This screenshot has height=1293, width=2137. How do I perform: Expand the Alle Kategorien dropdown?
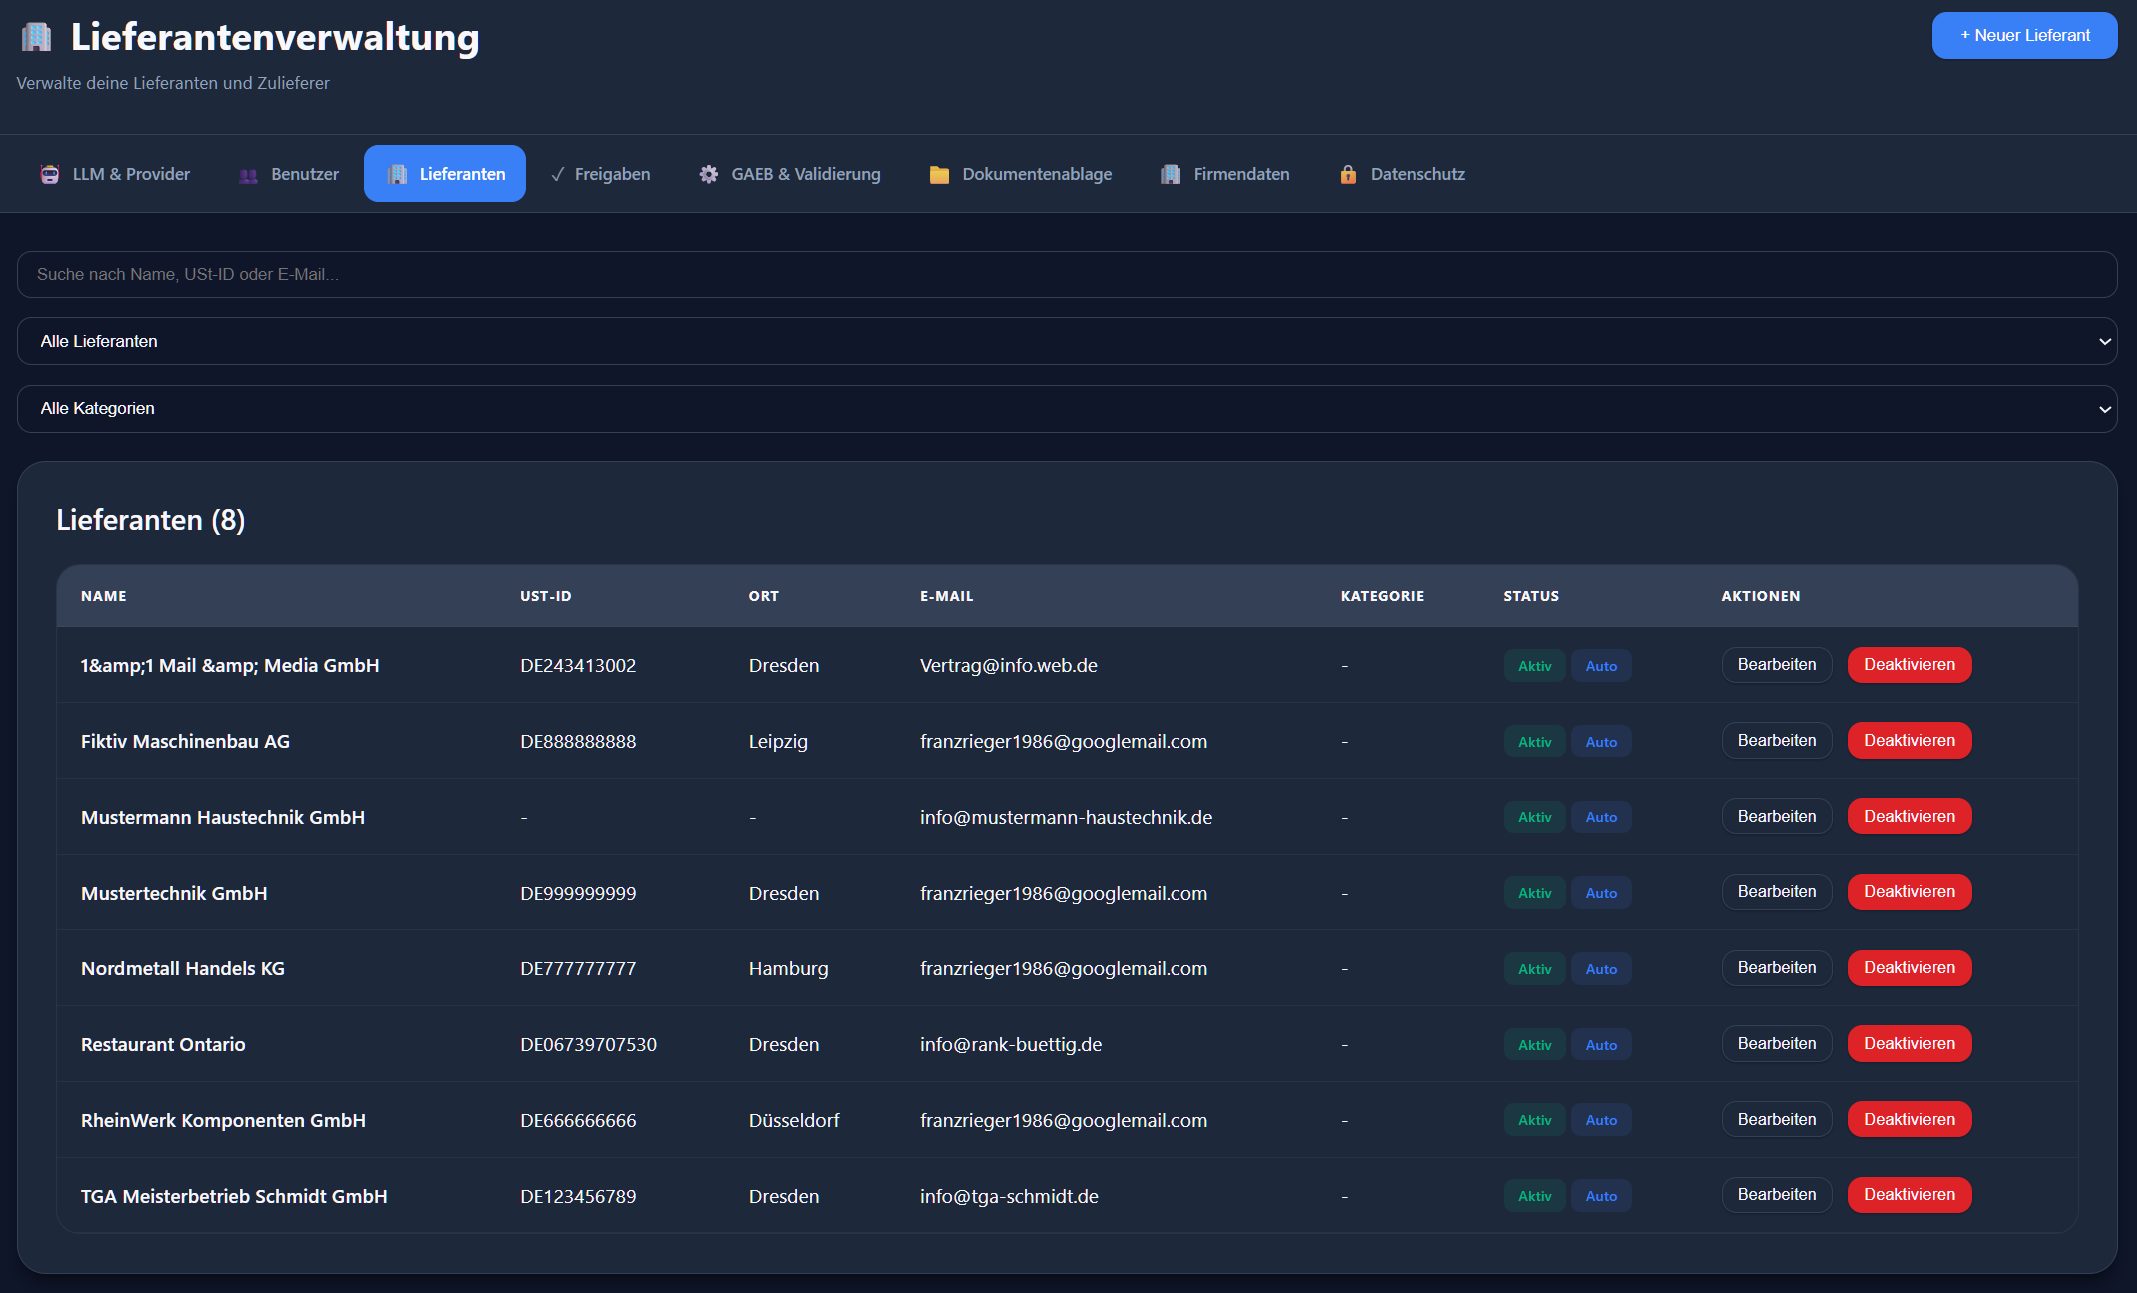click(1067, 408)
